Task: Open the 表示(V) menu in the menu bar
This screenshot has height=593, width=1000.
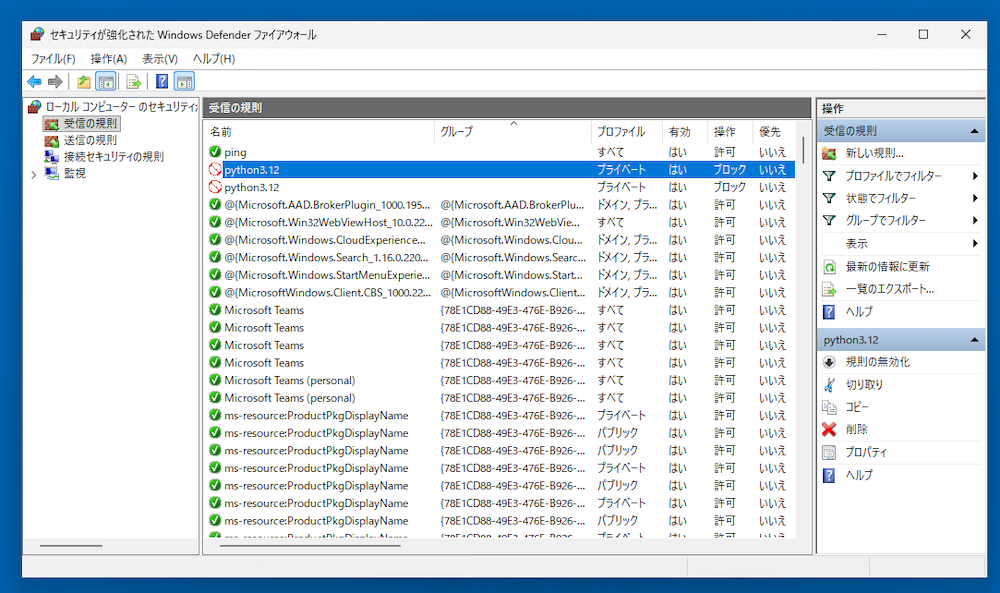Action: pyautogui.click(x=159, y=59)
